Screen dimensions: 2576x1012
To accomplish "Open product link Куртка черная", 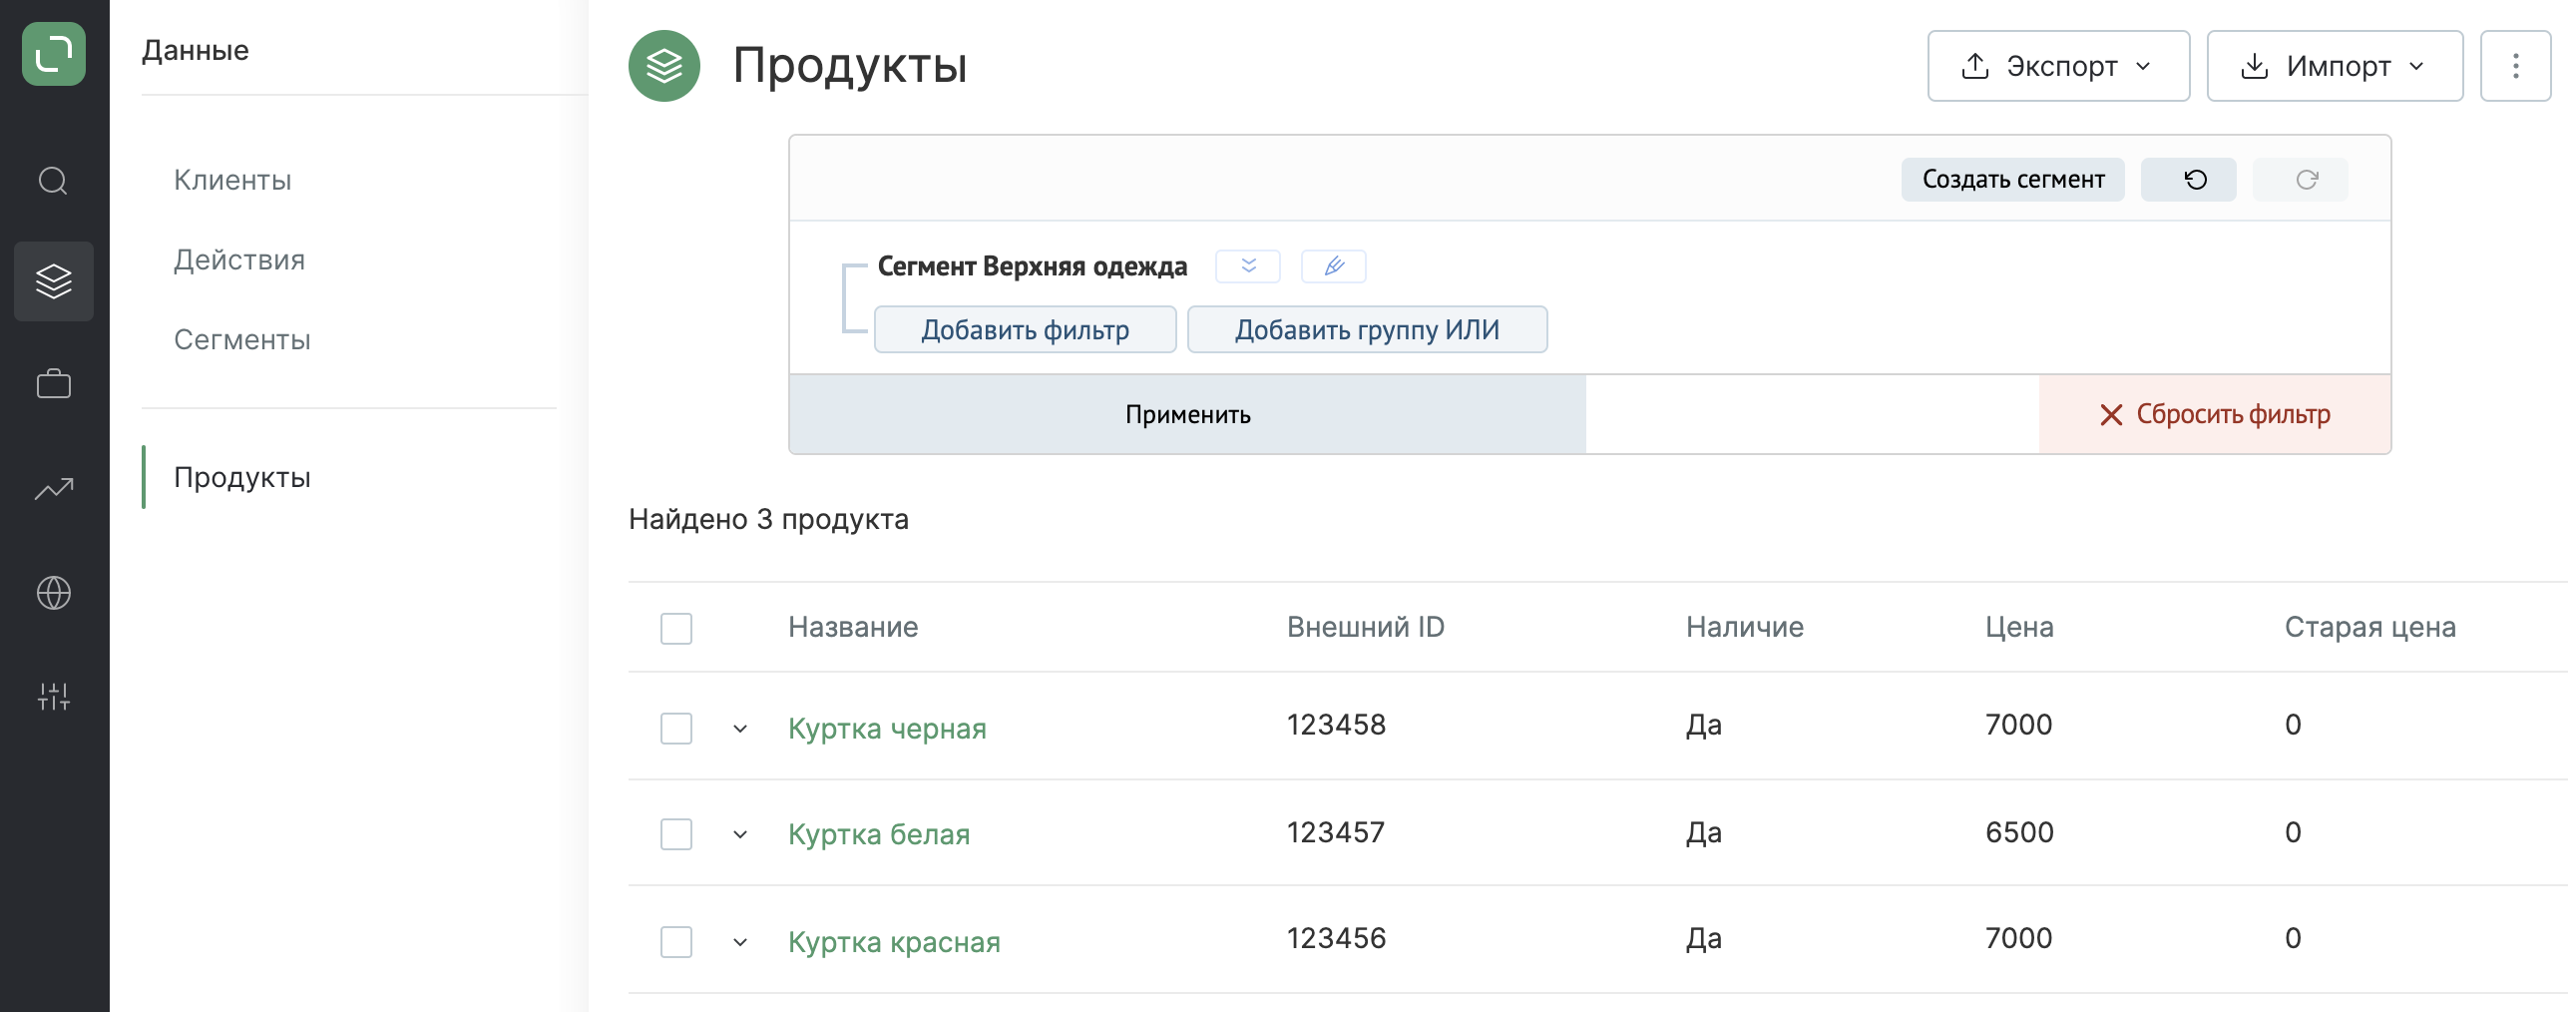I will [887, 728].
